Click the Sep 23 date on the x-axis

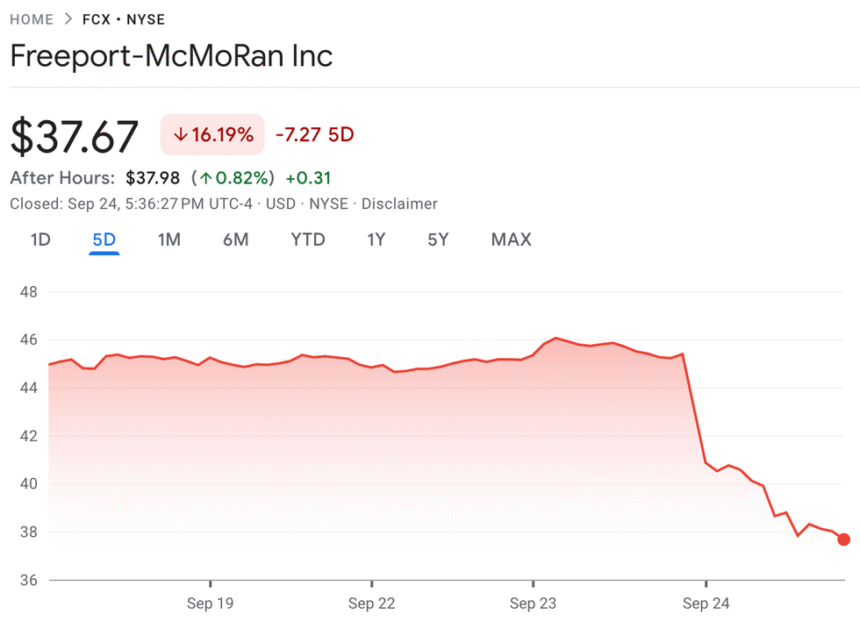click(x=533, y=604)
